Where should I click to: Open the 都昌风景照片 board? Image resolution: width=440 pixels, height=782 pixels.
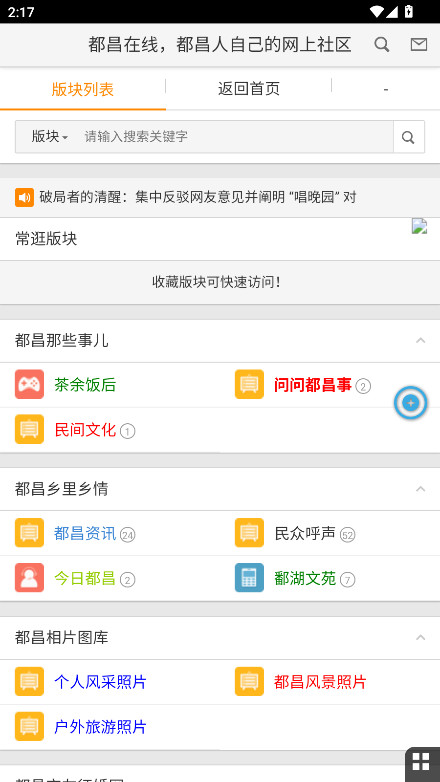(x=320, y=682)
